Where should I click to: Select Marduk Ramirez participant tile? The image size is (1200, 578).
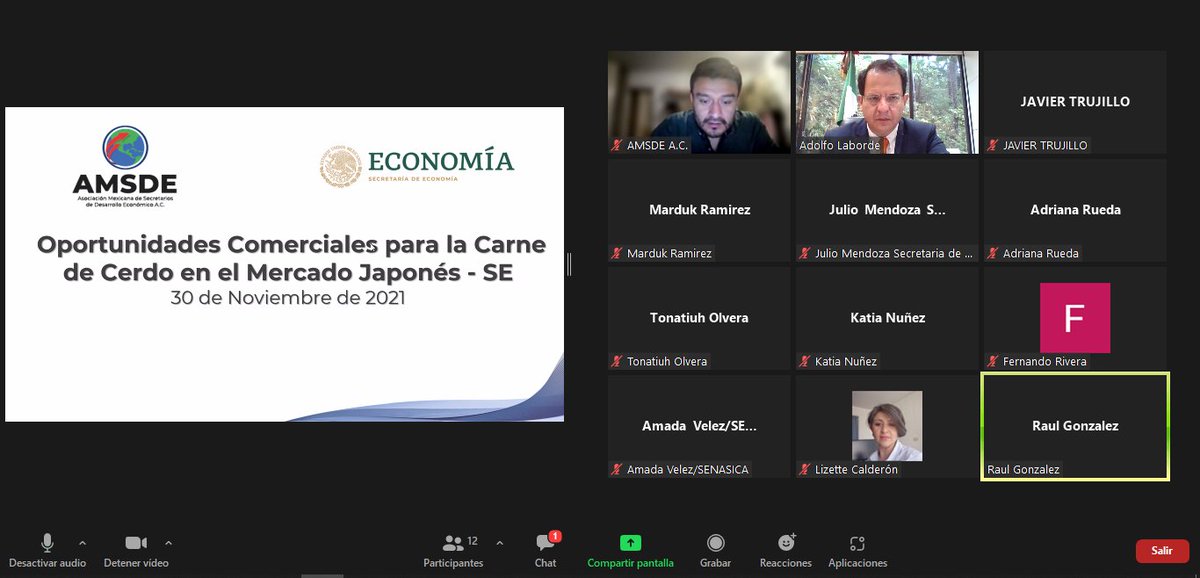coord(699,210)
